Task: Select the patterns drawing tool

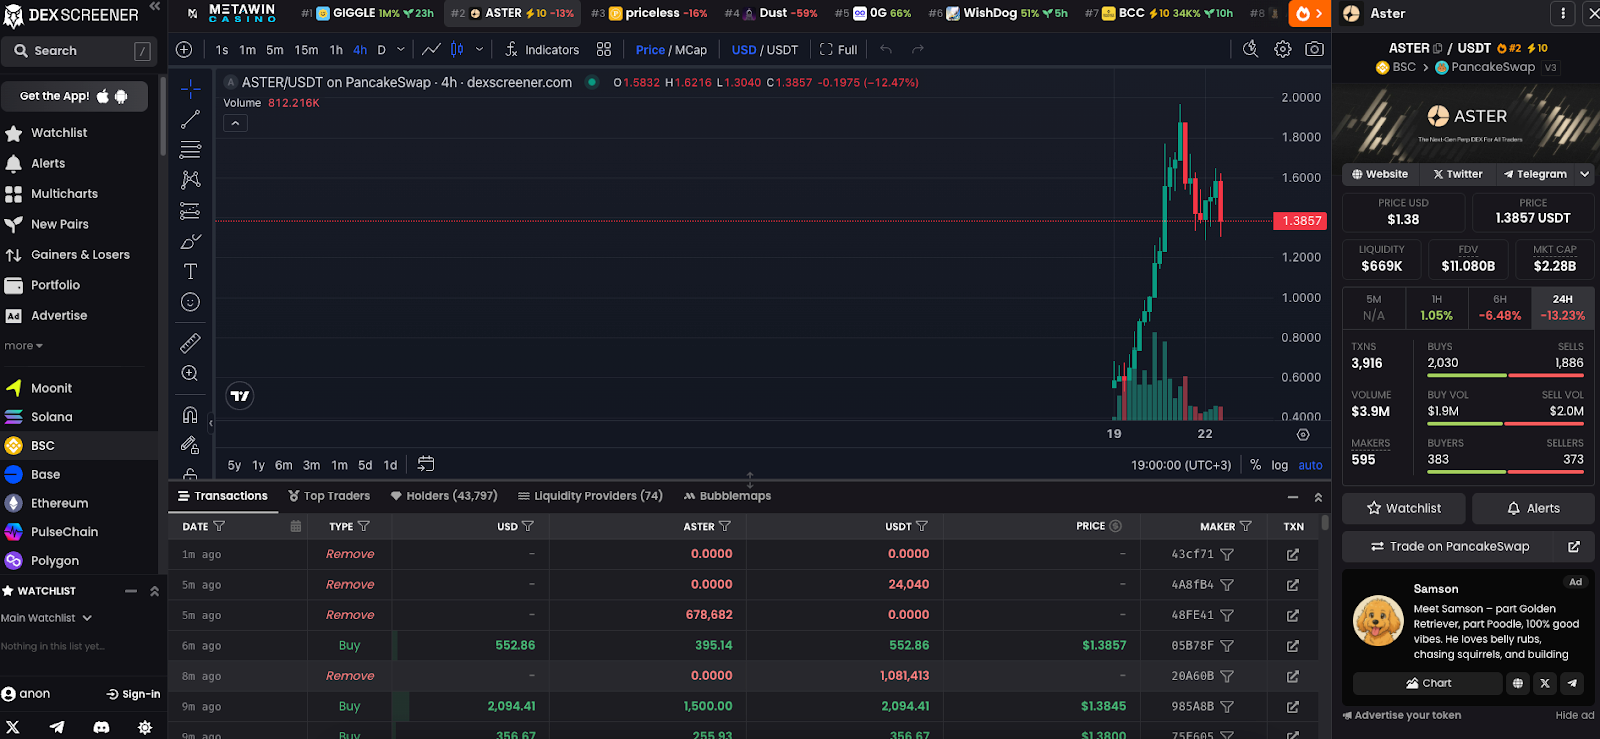Action: click(190, 180)
